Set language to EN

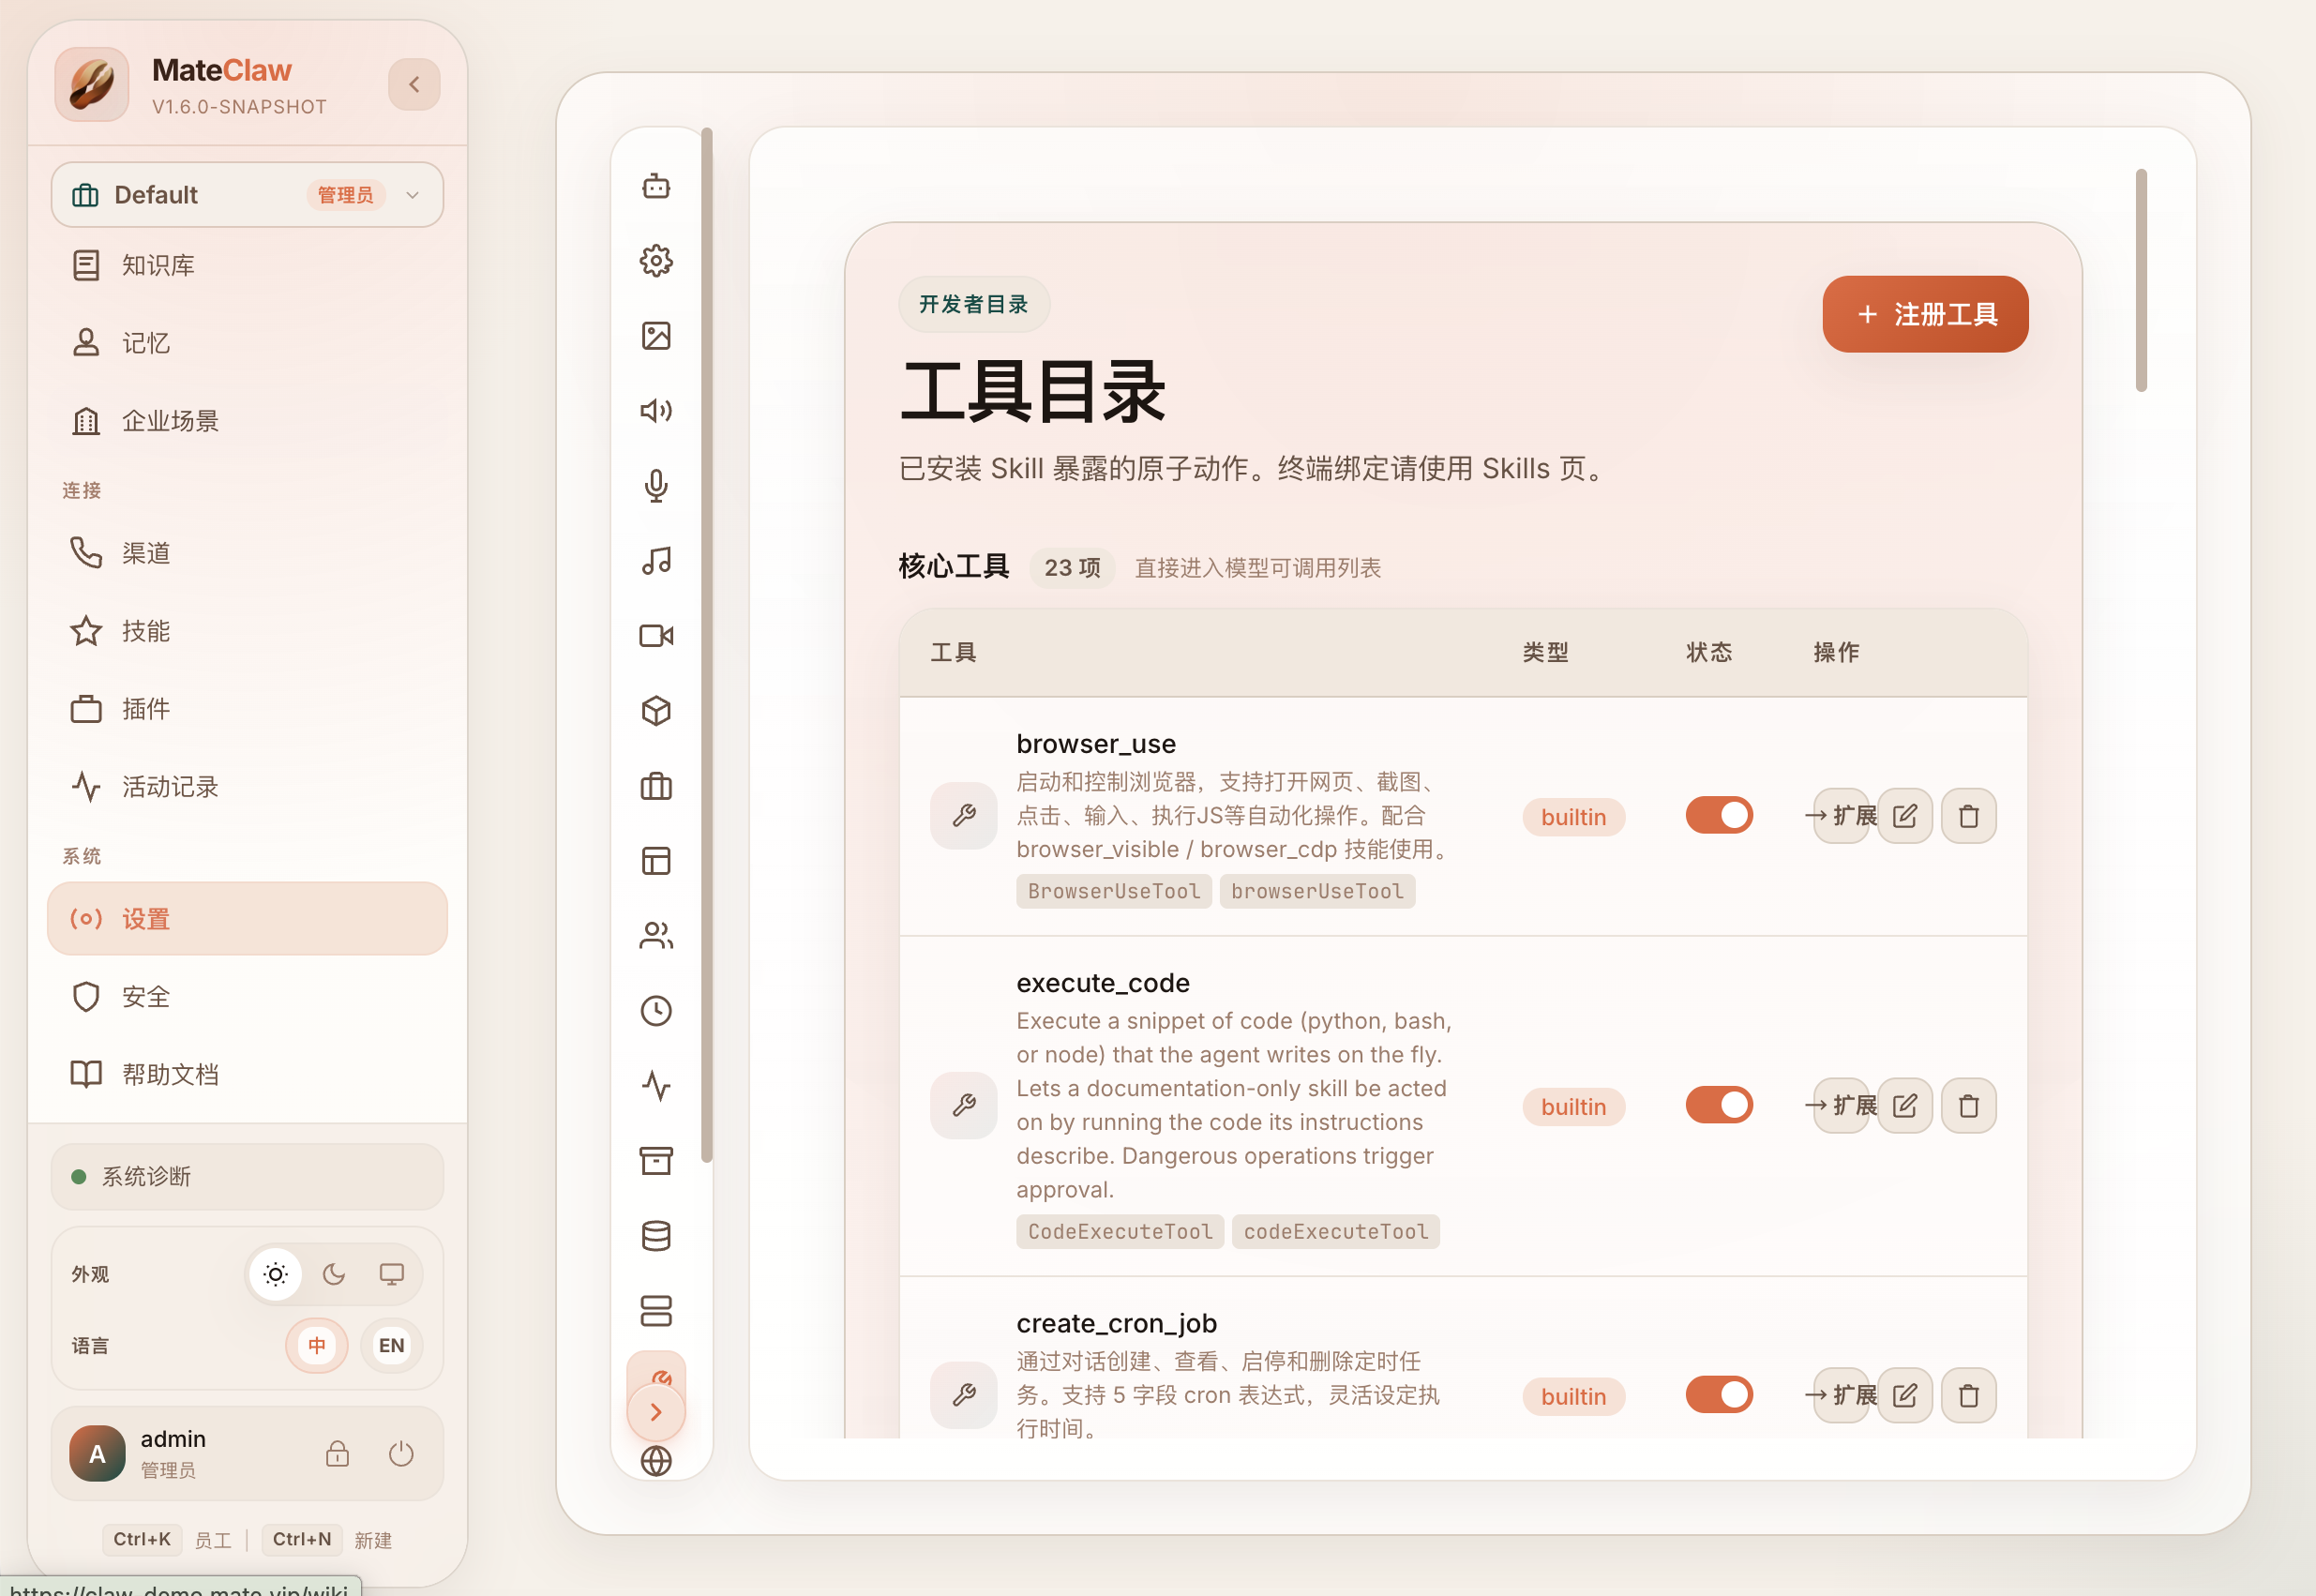pos(392,1346)
